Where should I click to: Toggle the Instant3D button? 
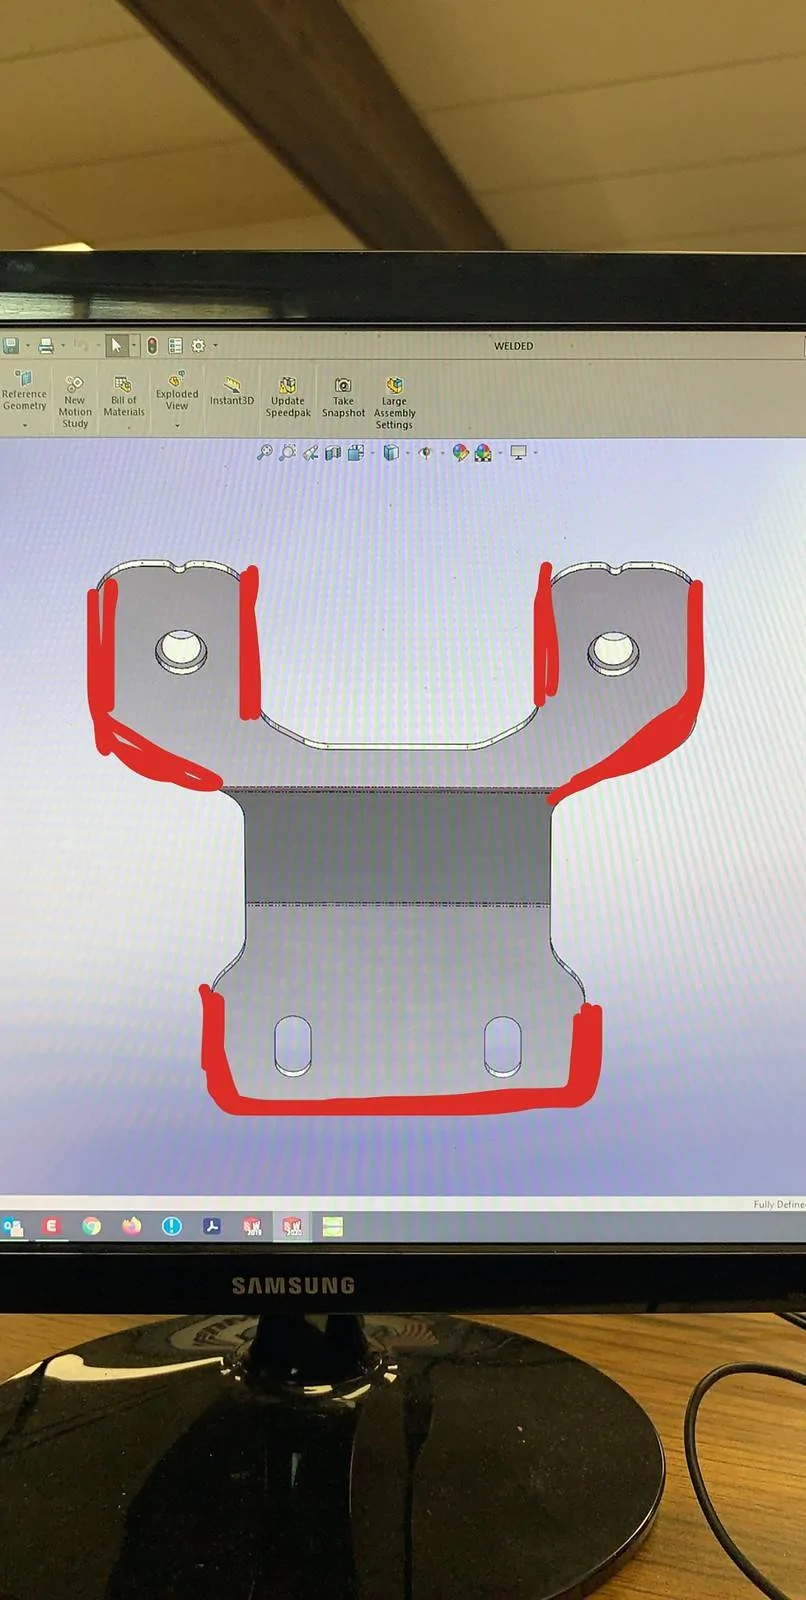pyautogui.click(x=231, y=391)
